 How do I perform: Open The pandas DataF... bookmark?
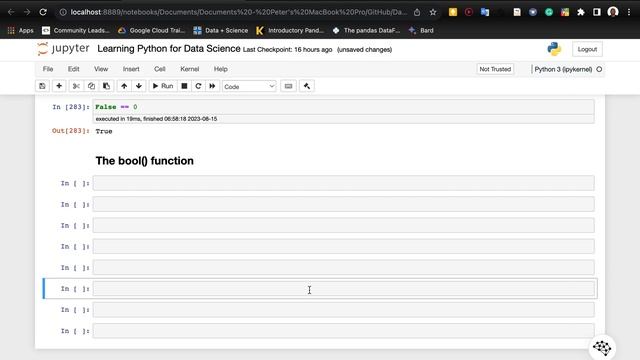[366, 30]
